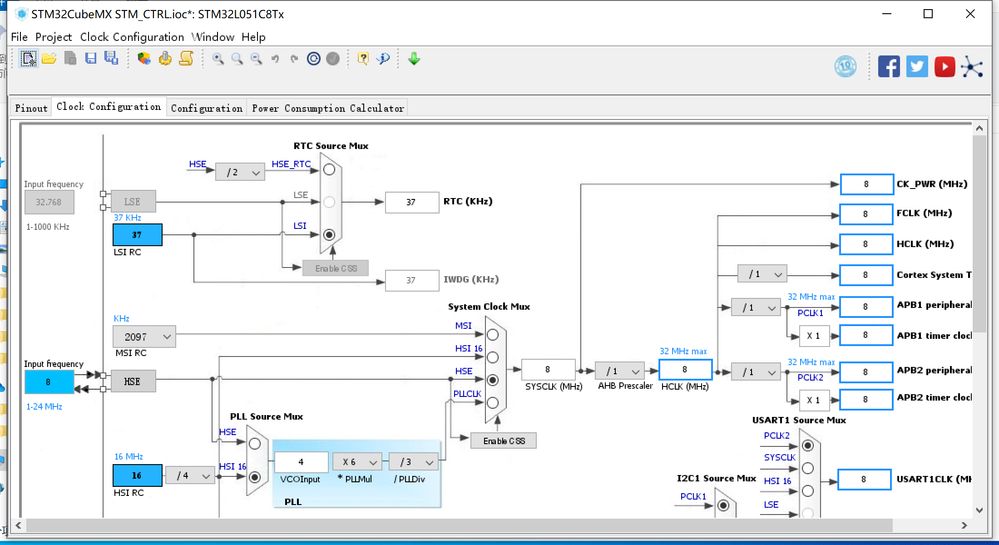Save the project with the single floppy disk icon

point(90,59)
